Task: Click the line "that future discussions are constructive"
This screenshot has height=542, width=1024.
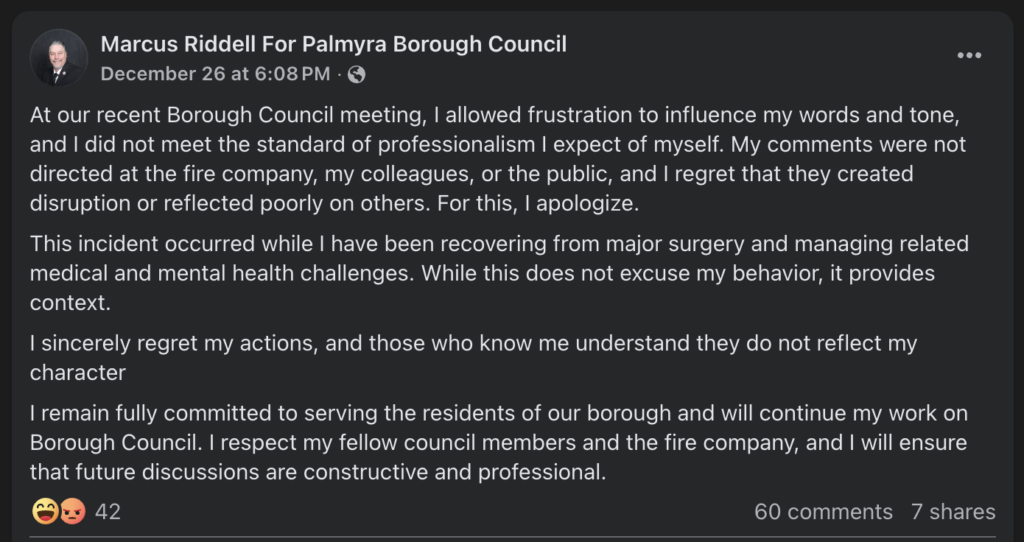Action: 318,472
